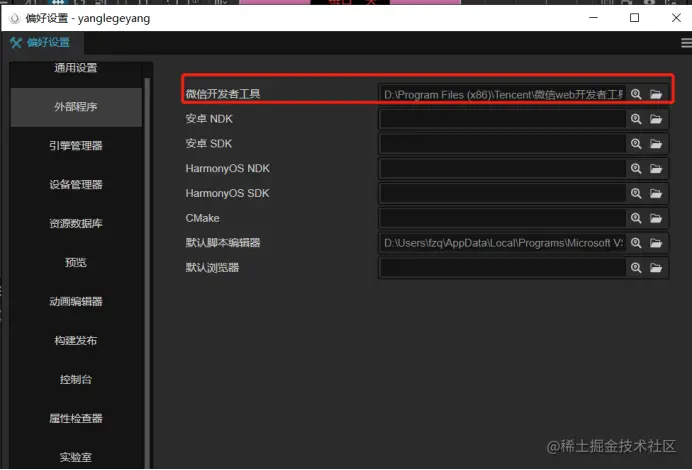Click the HarmonyOS SDK path field
This screenshot has height=470, width=692.
coord(503,193)
